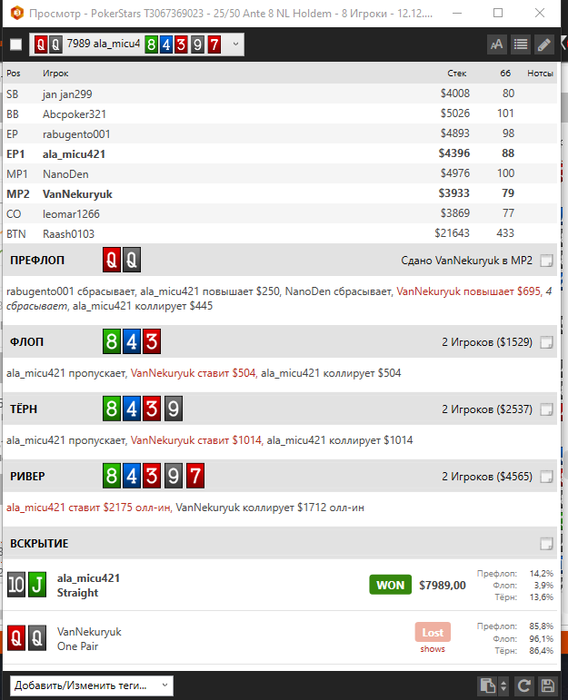Select the leomar1266 player row
568x700 pixels.
point(280,213)
